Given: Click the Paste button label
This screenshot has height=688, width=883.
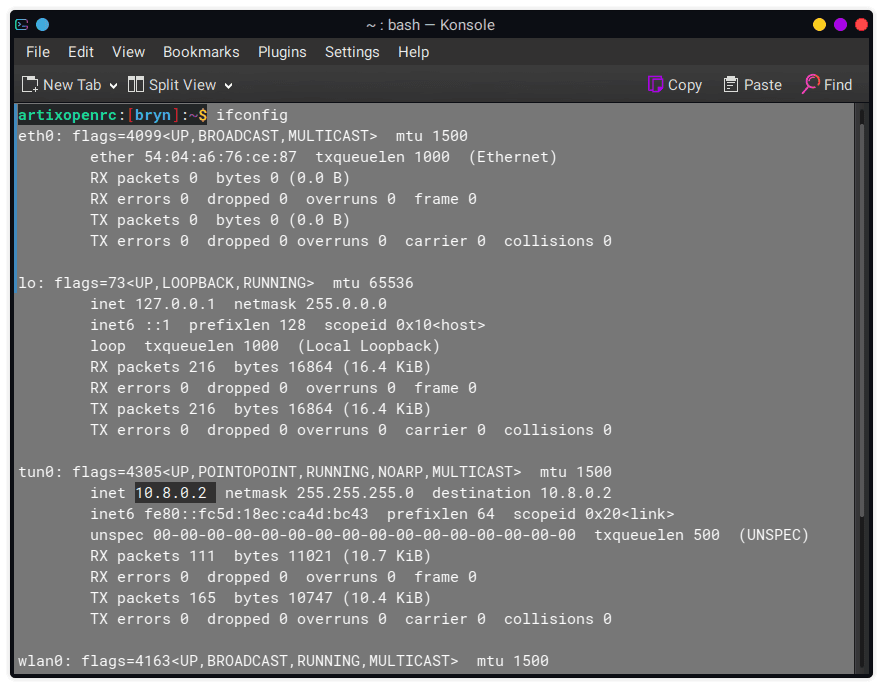Looking at the screenshot, I should tap(762, 85).
